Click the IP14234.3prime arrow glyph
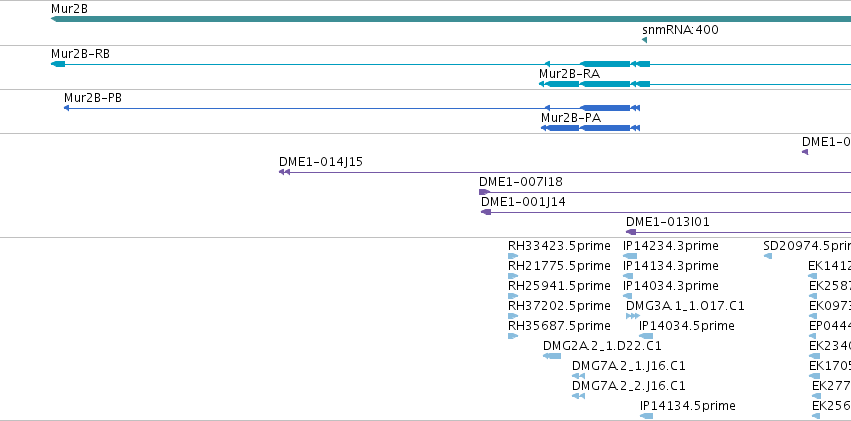Viewport: 851px width, 421px height. (630, 256)
